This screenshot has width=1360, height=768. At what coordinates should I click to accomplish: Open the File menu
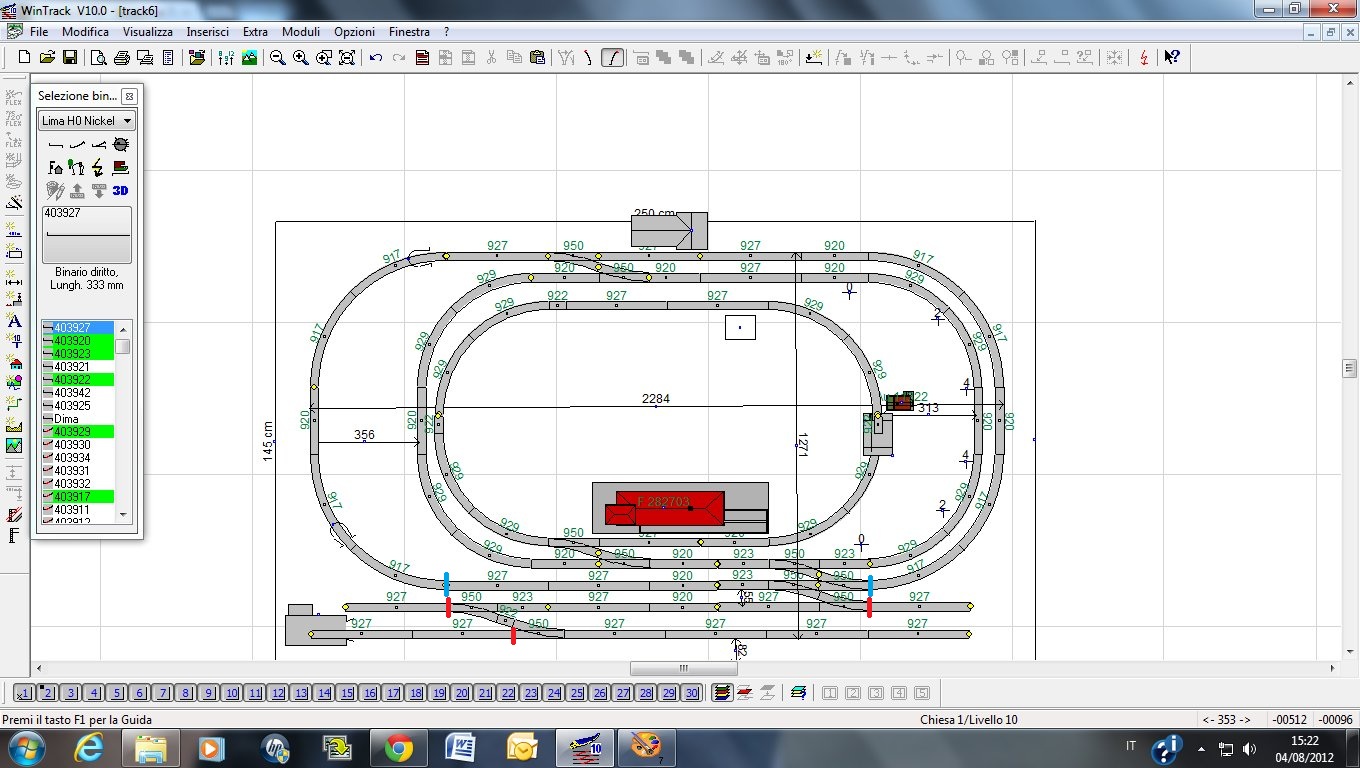[x=39, y=32]
